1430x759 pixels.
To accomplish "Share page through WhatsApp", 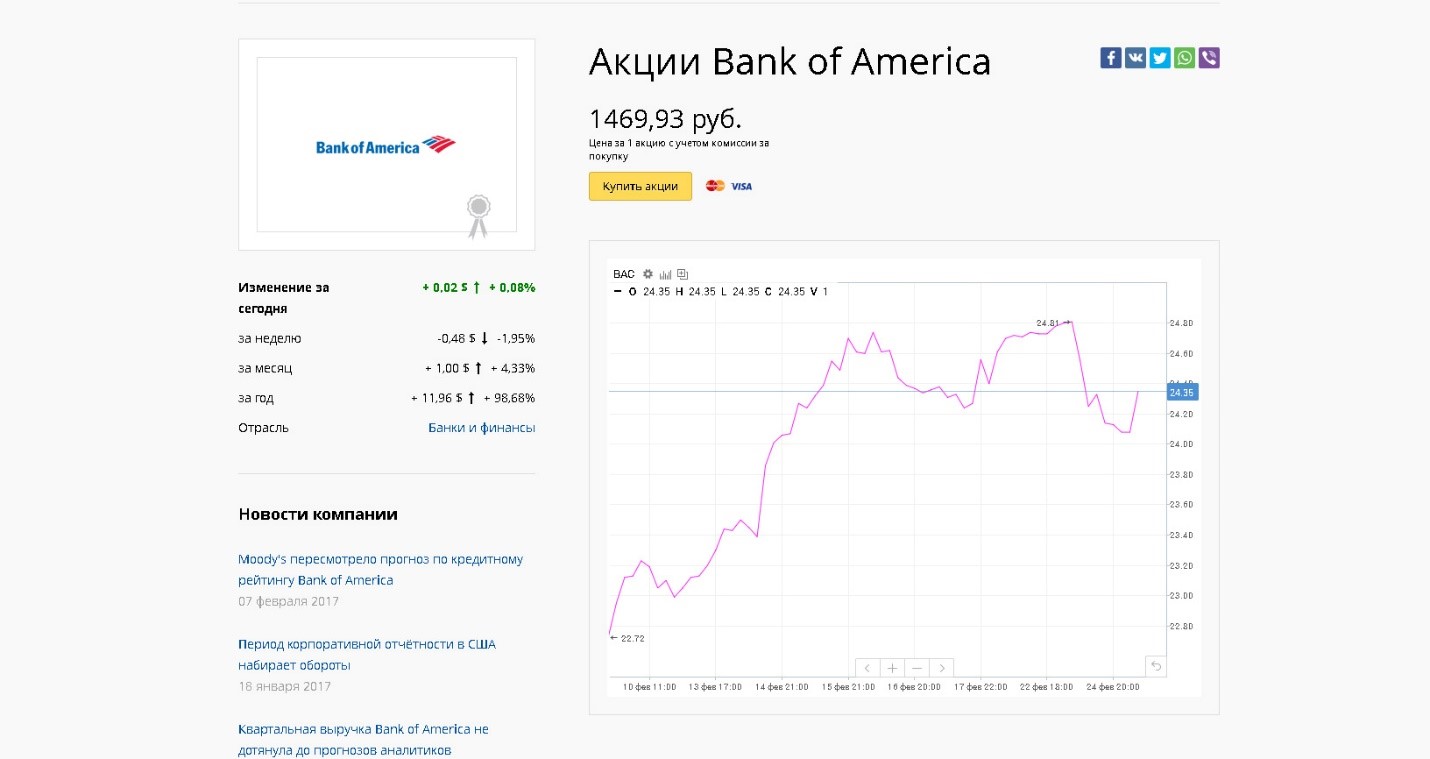I will (1184, 58).
